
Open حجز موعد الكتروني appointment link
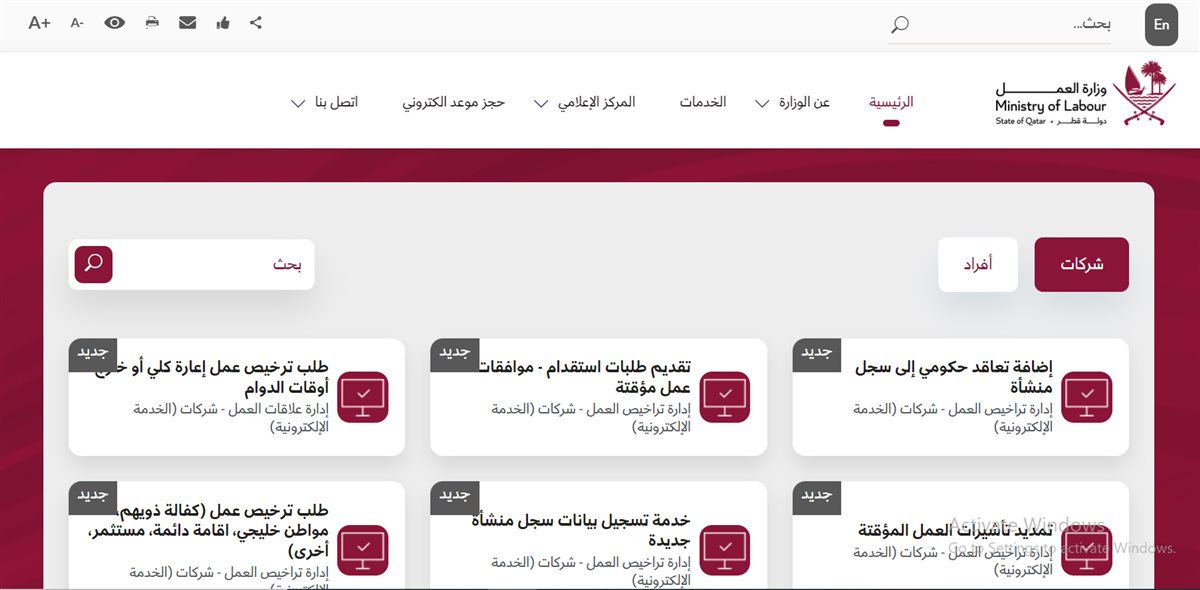[x=454, y=102]
